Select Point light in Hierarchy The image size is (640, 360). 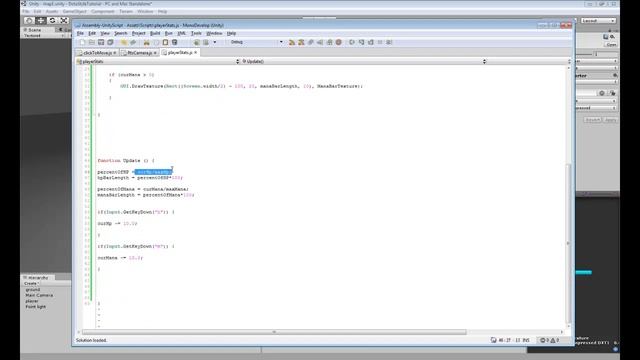pos(36,307)
